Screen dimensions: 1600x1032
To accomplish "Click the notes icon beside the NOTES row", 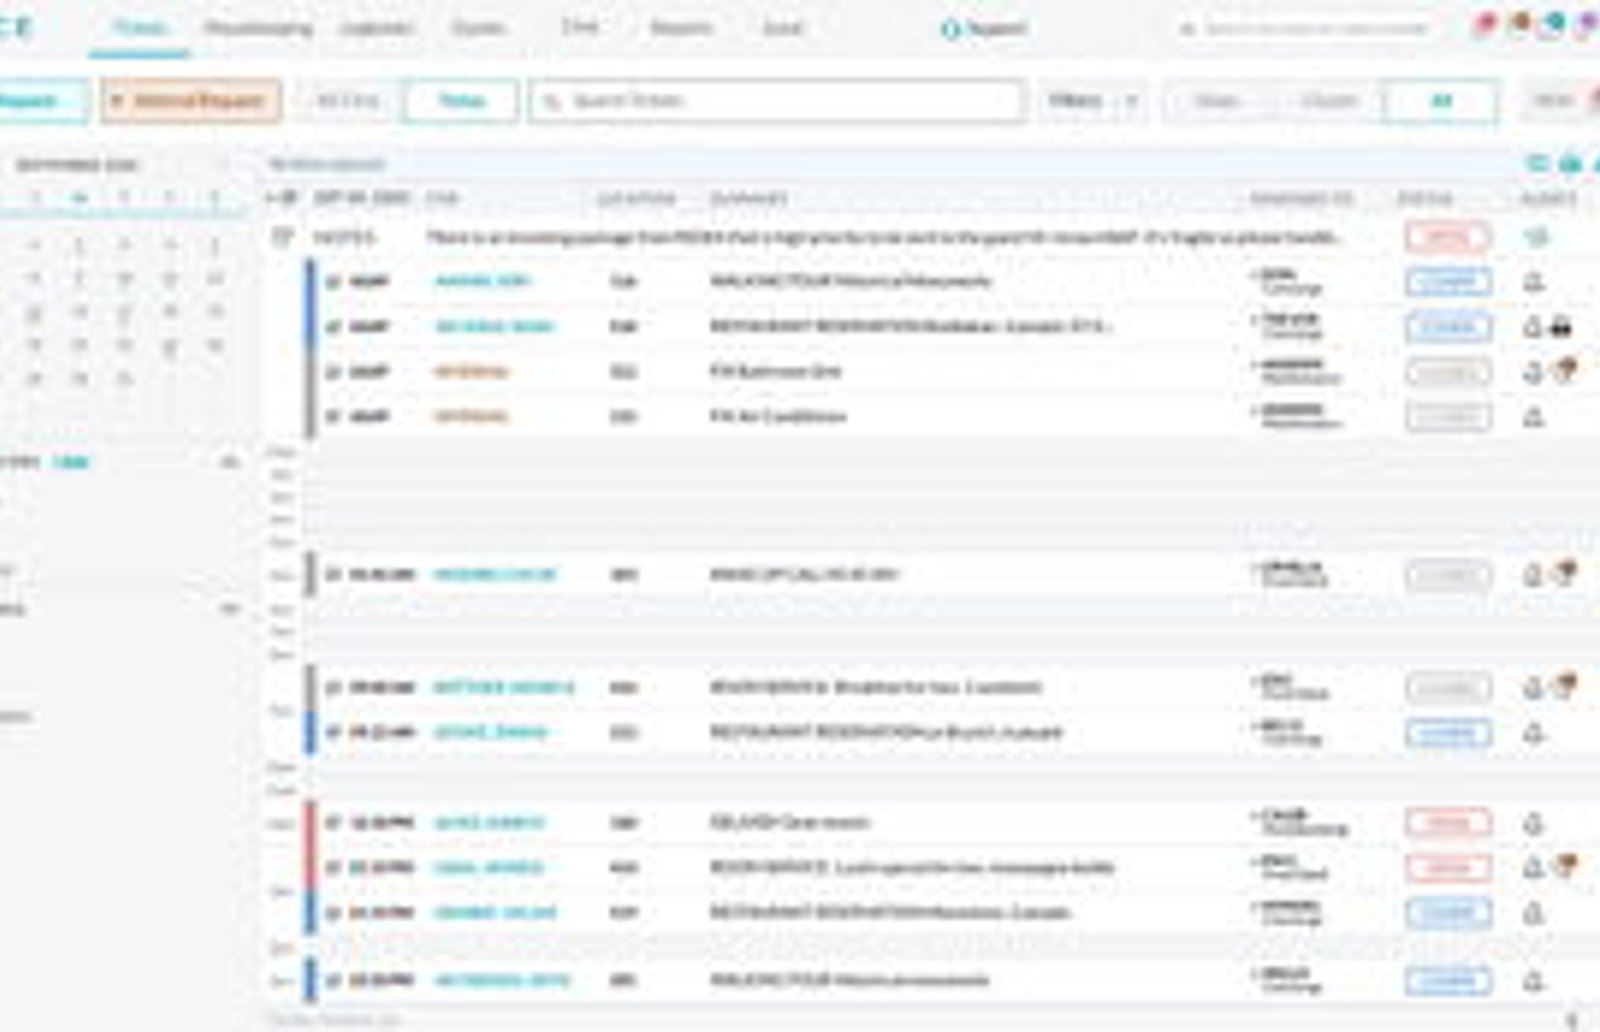I will tap(283, 237).
